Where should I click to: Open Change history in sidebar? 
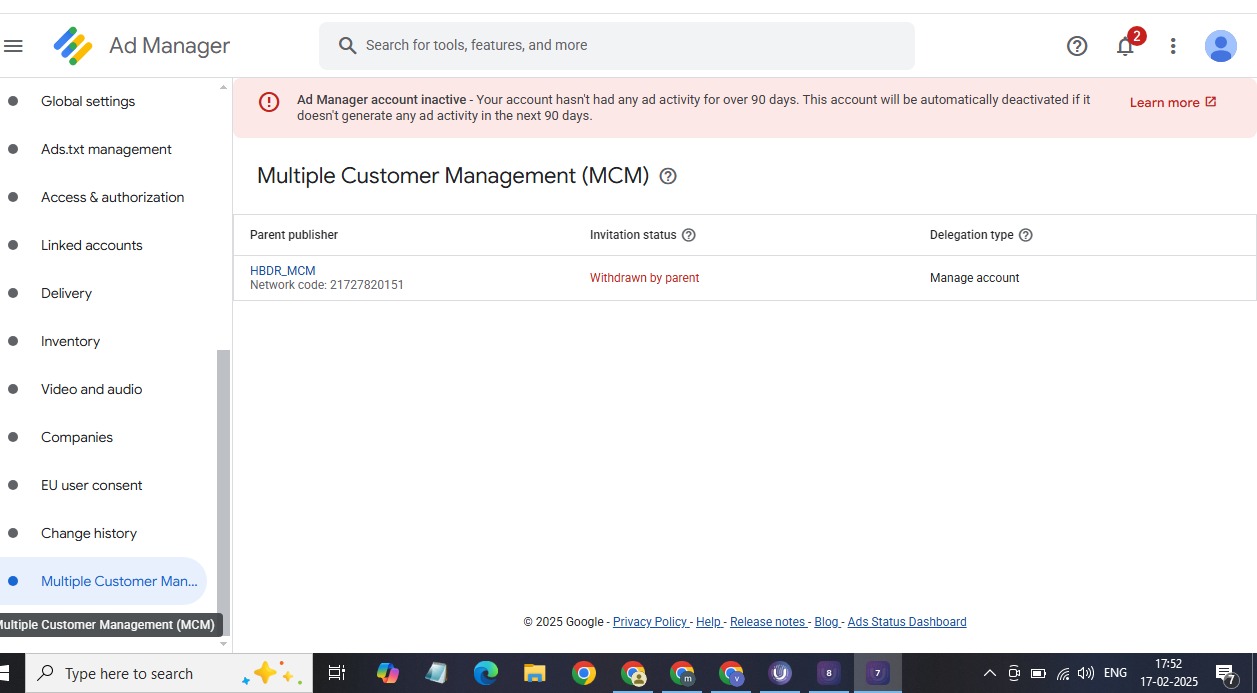pyautogui.click(x=89, y=533)
